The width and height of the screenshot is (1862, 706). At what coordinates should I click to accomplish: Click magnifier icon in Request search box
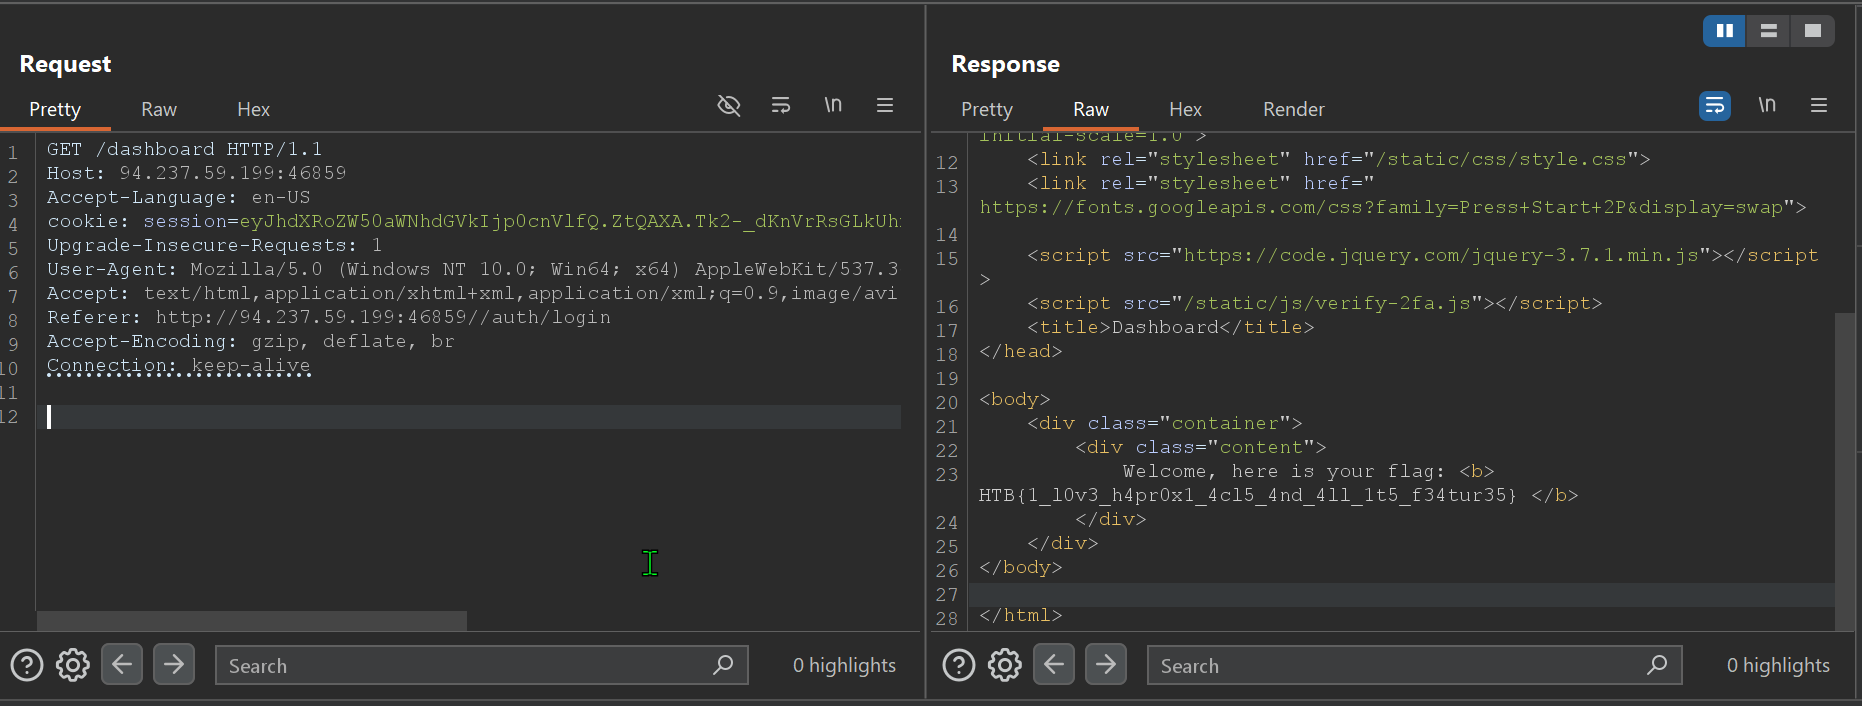click(x=723, y=665)
